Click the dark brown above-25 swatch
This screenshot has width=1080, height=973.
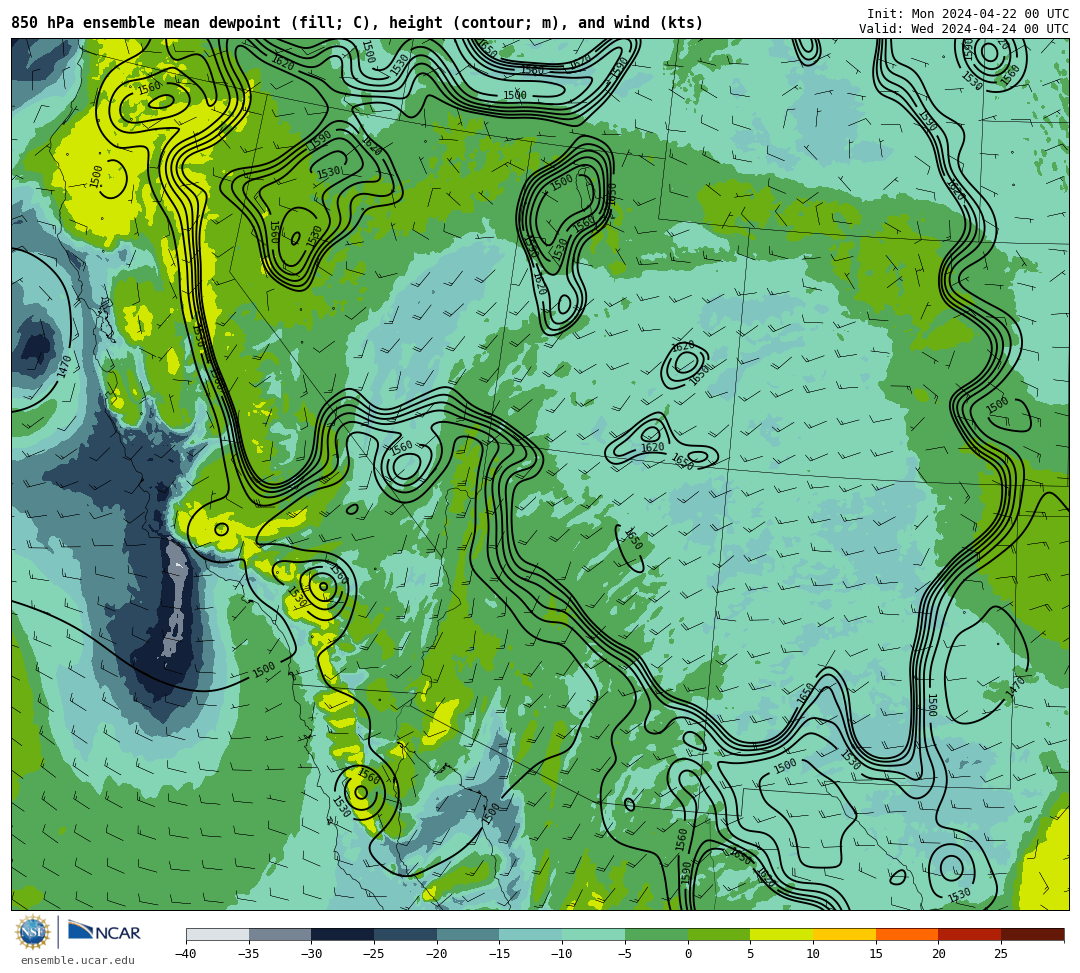(x=1032, y=934)
